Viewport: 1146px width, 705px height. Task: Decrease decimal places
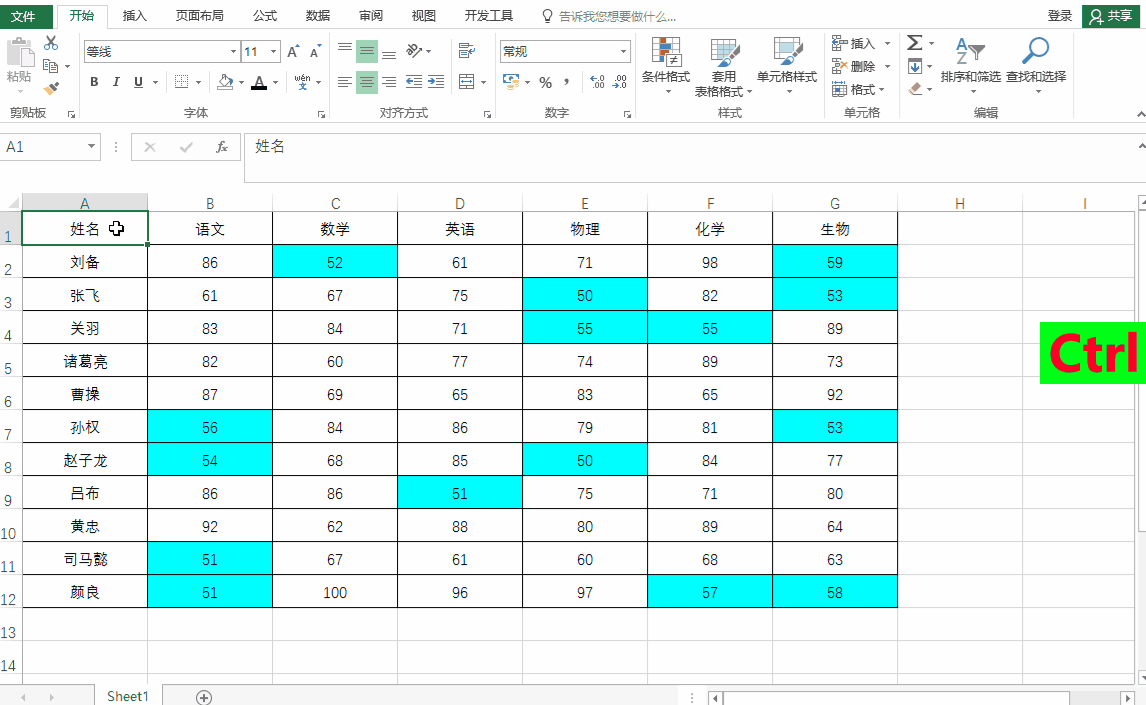tap(620, 82)
